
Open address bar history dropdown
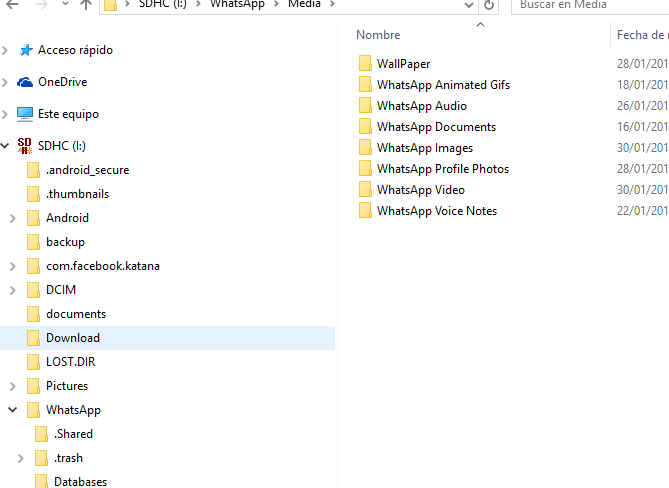click(x=468, y=5)
